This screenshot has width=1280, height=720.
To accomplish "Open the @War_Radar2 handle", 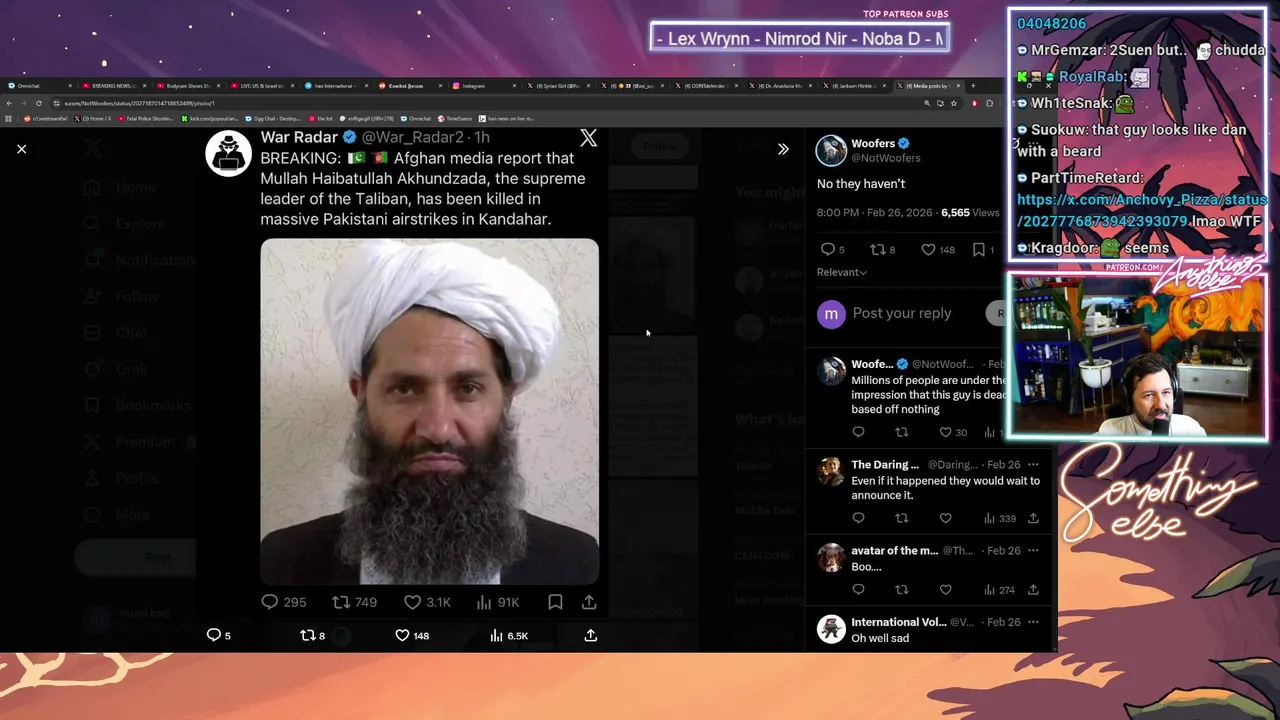I will coord(412,137).
